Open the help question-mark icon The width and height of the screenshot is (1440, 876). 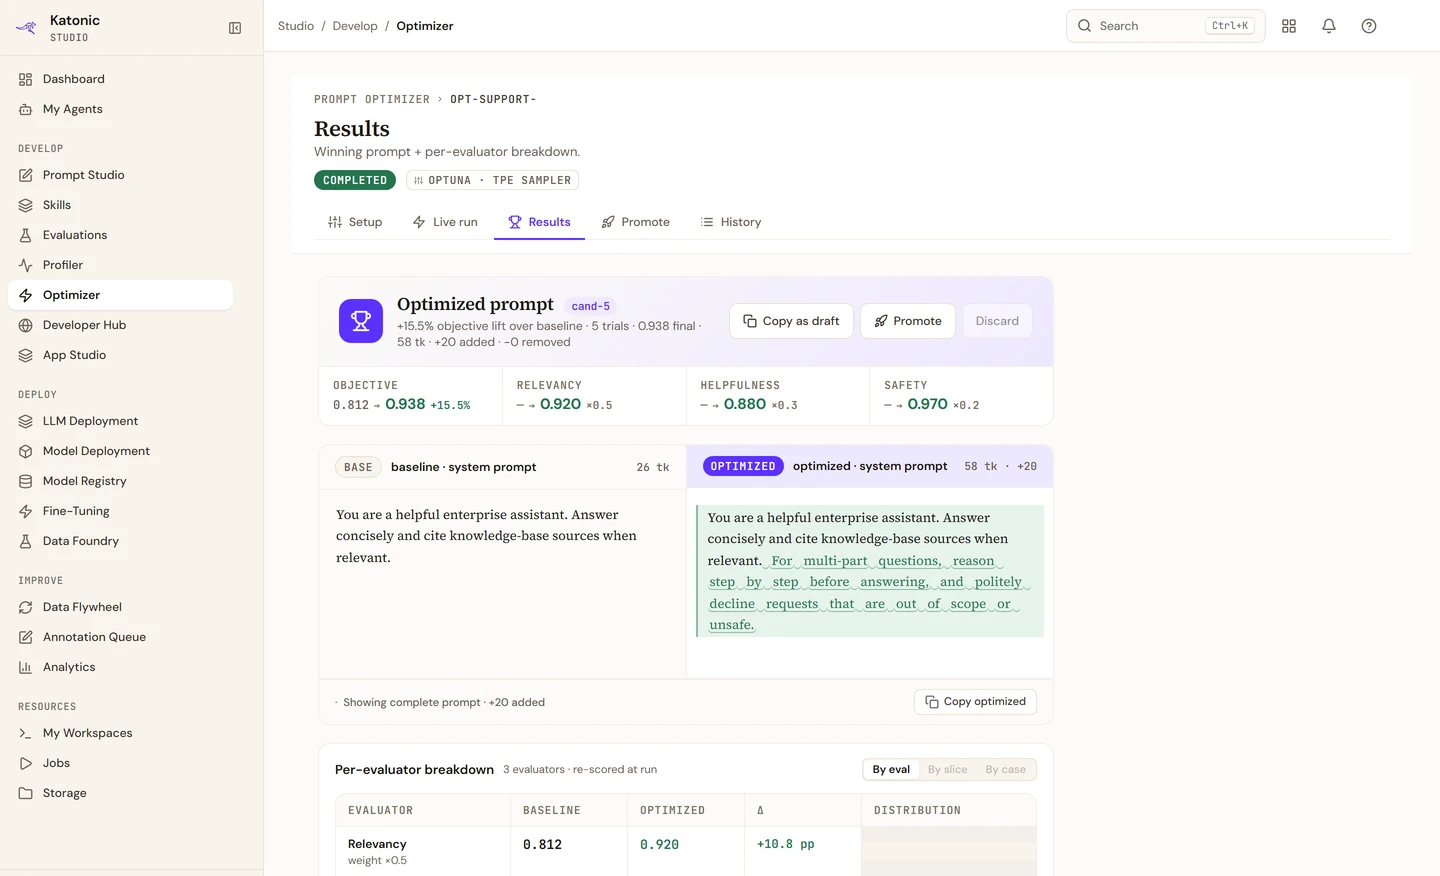pos(1369,26)
